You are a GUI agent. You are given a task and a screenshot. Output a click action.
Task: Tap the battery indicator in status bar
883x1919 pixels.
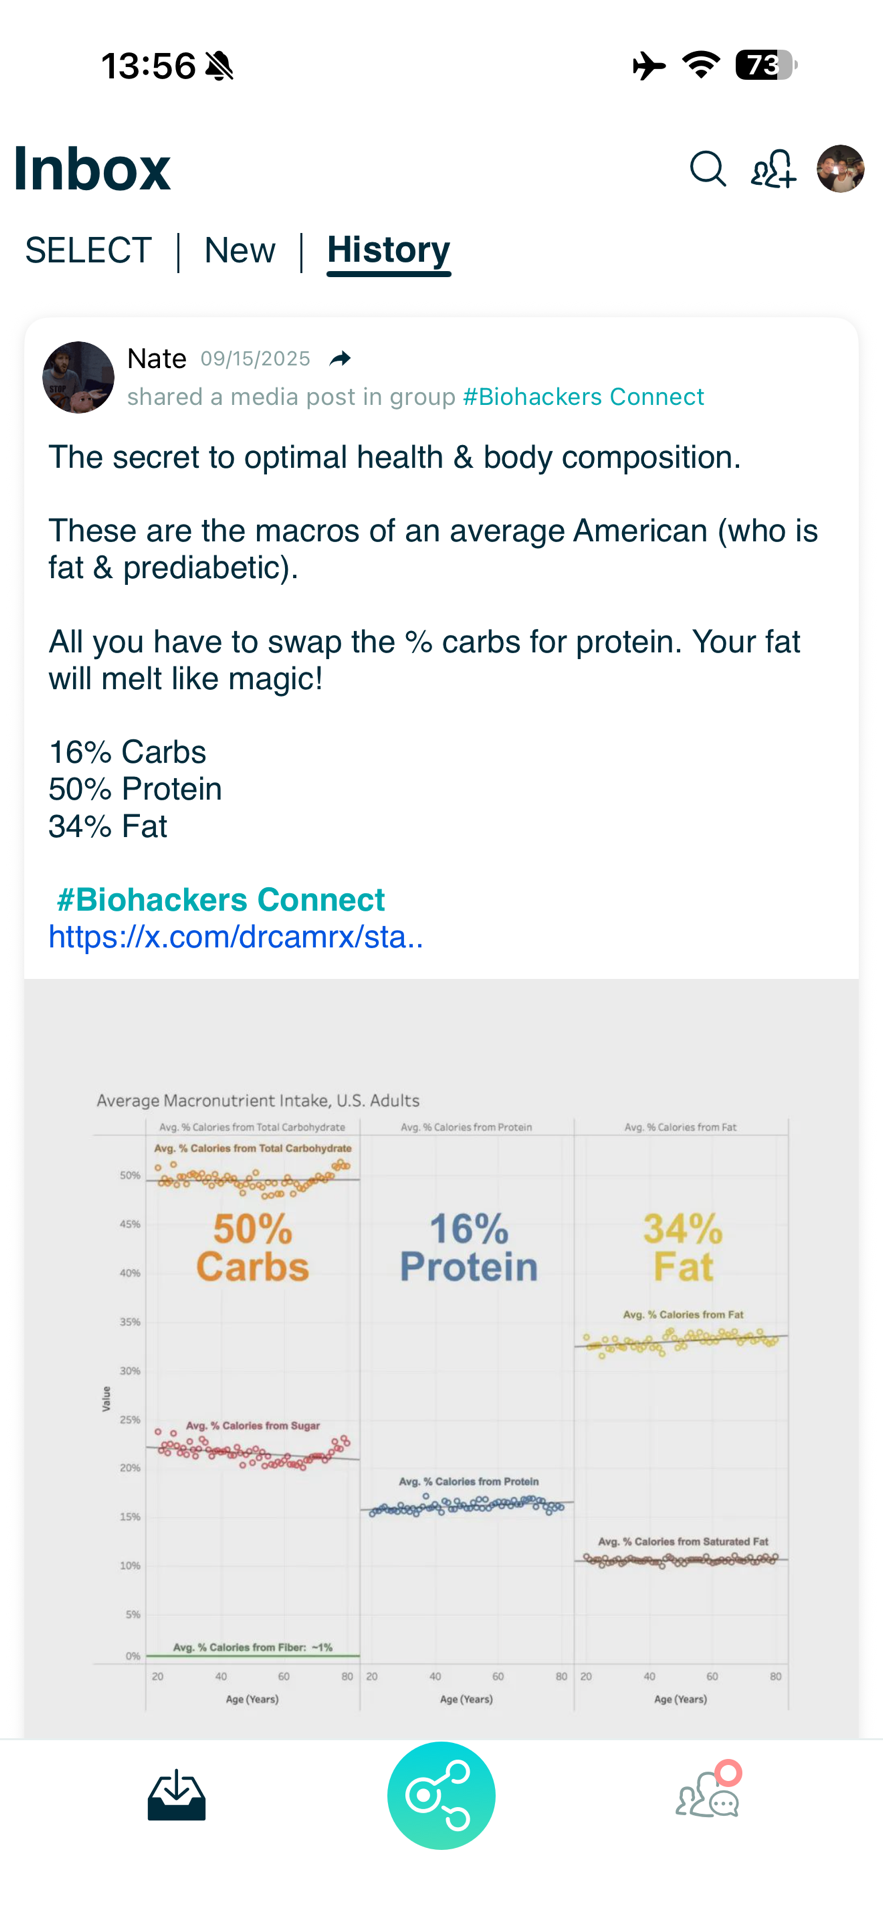[x=765, y=65]
